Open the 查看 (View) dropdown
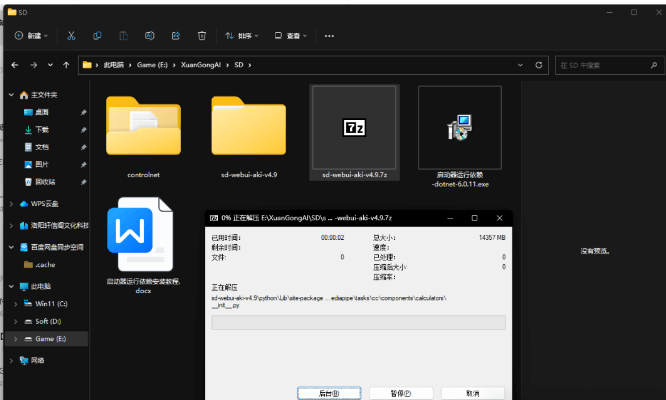 coord(291,36)
